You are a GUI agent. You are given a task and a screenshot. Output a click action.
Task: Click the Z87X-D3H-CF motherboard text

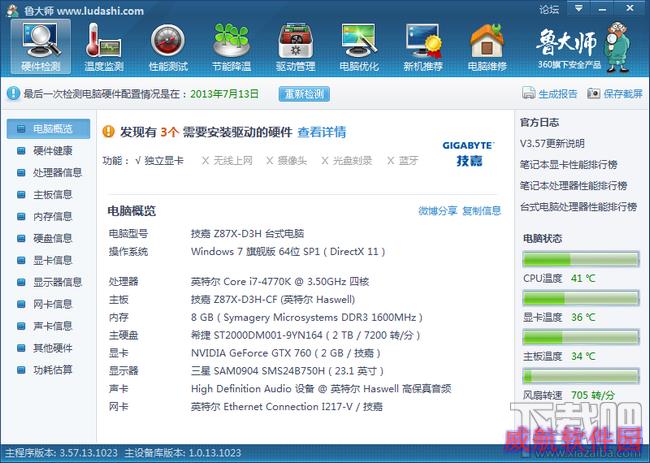click(x=273, y=300)
